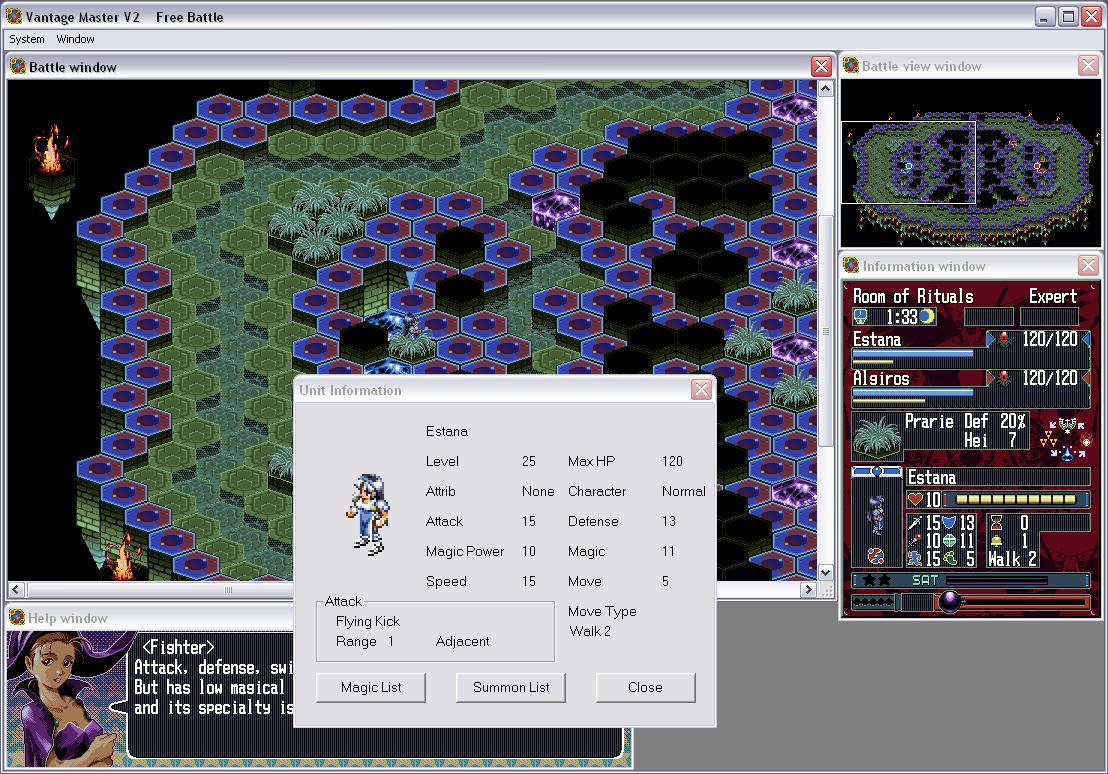Viewport: 1108px width, 774px height.
Task: Click the yellow bell icon
Action: click(996, 541)
